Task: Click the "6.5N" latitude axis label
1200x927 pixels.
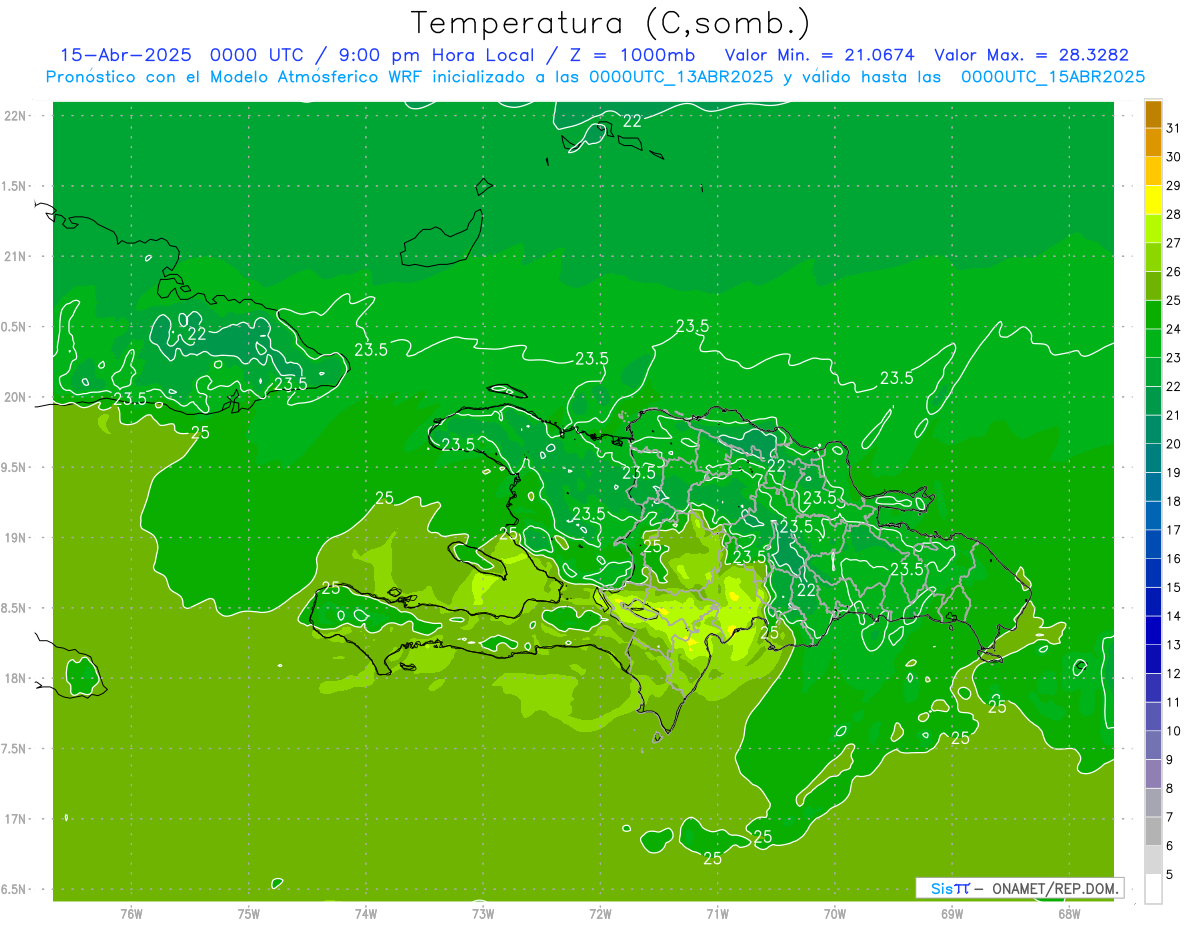Action: pos(15,890)
